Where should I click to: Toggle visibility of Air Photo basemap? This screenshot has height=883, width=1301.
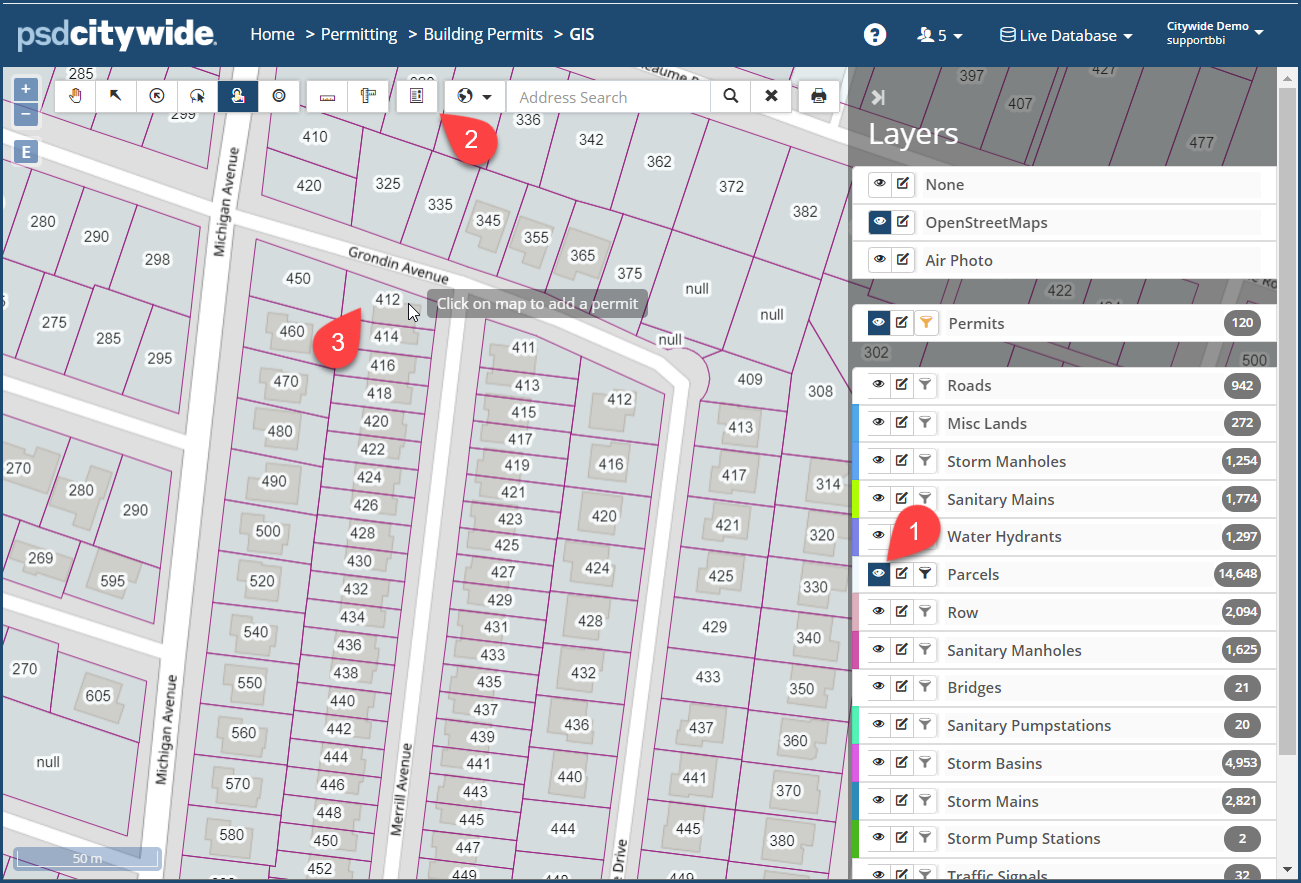click(880, 260)
